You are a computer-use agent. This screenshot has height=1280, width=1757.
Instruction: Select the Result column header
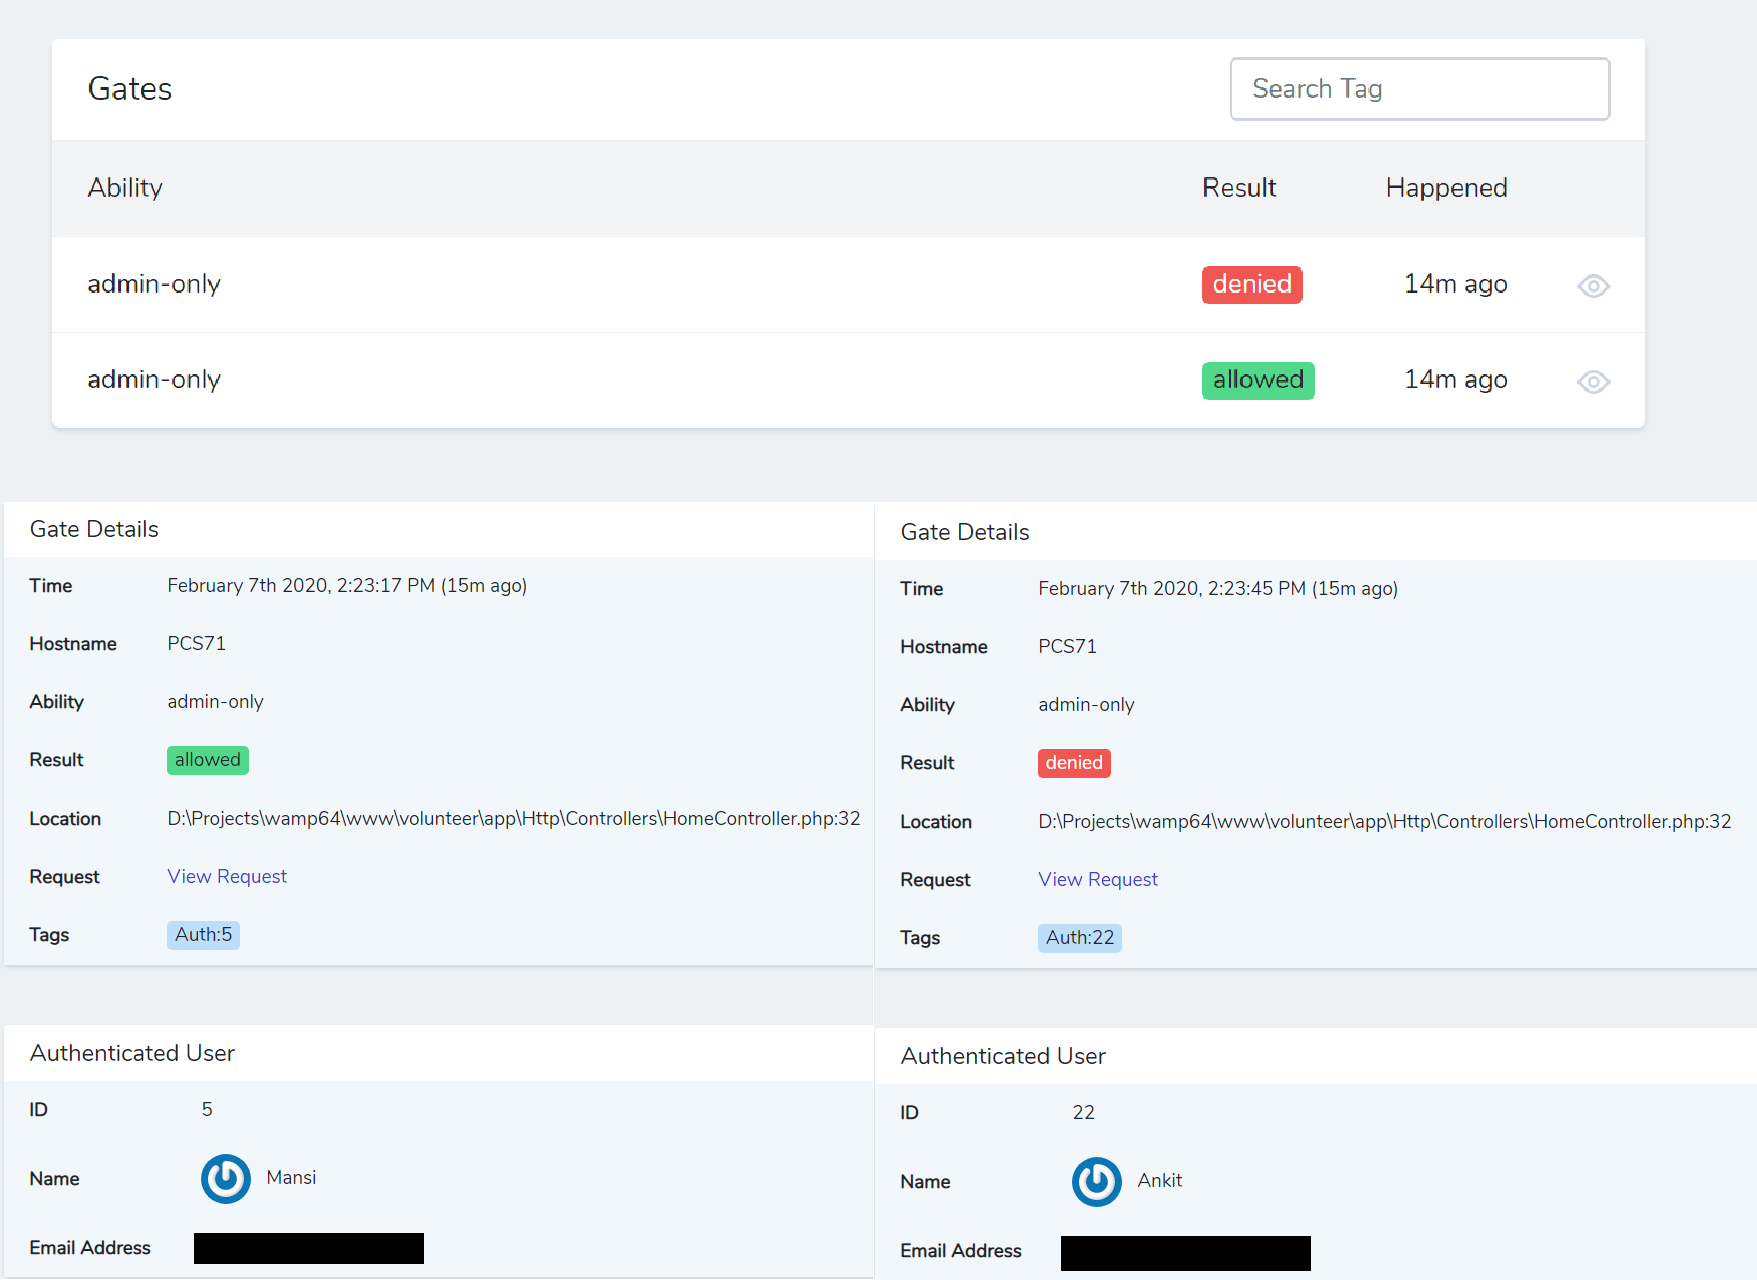pos(1239,188)
